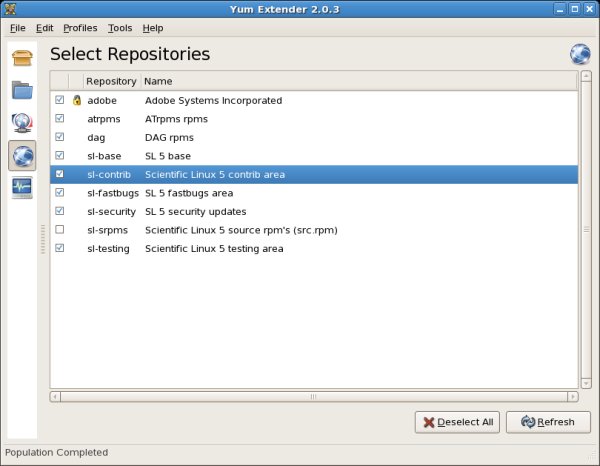600x466 pixels.
Task: Click the globe icon at top right
Action: [x=580, y=54]
